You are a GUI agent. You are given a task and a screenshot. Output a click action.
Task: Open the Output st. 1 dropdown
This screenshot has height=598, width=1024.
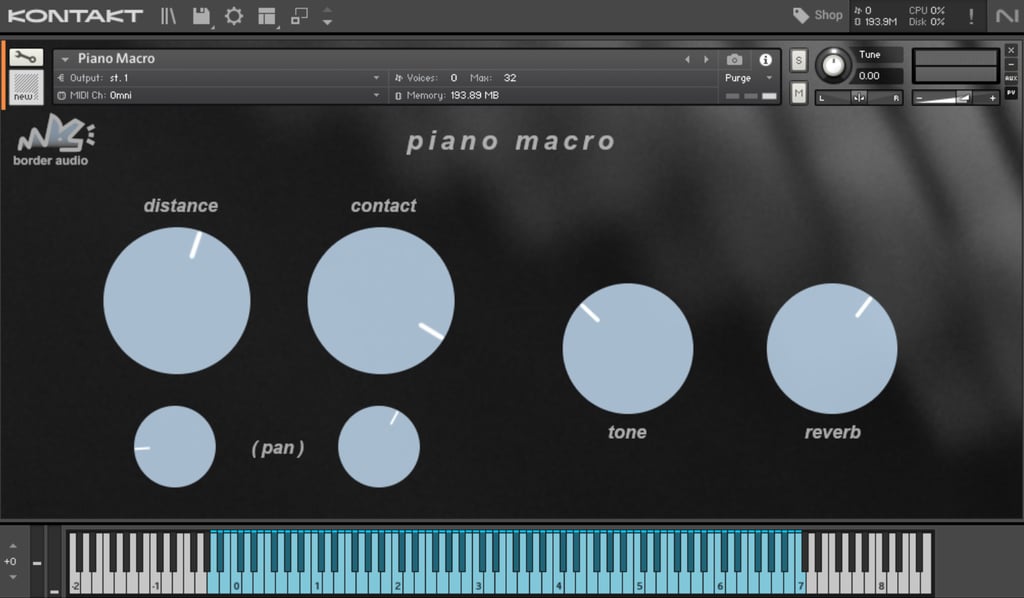219,78
